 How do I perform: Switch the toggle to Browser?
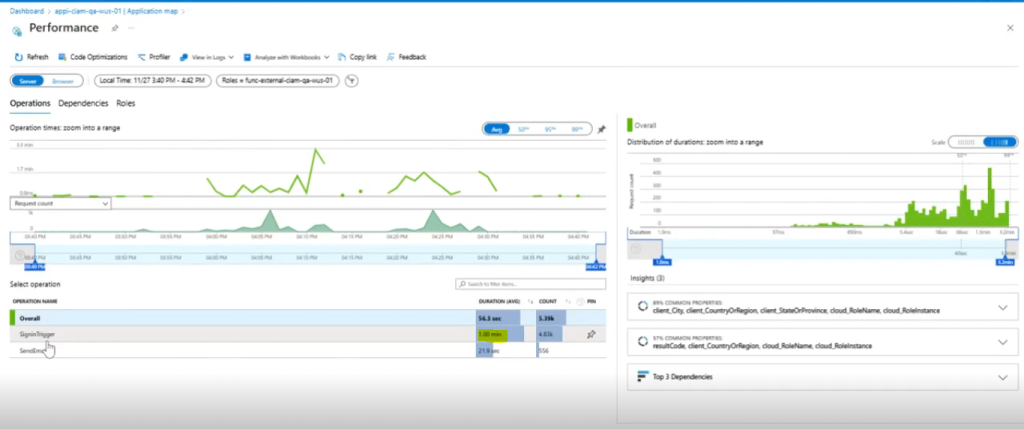(63, 81)
